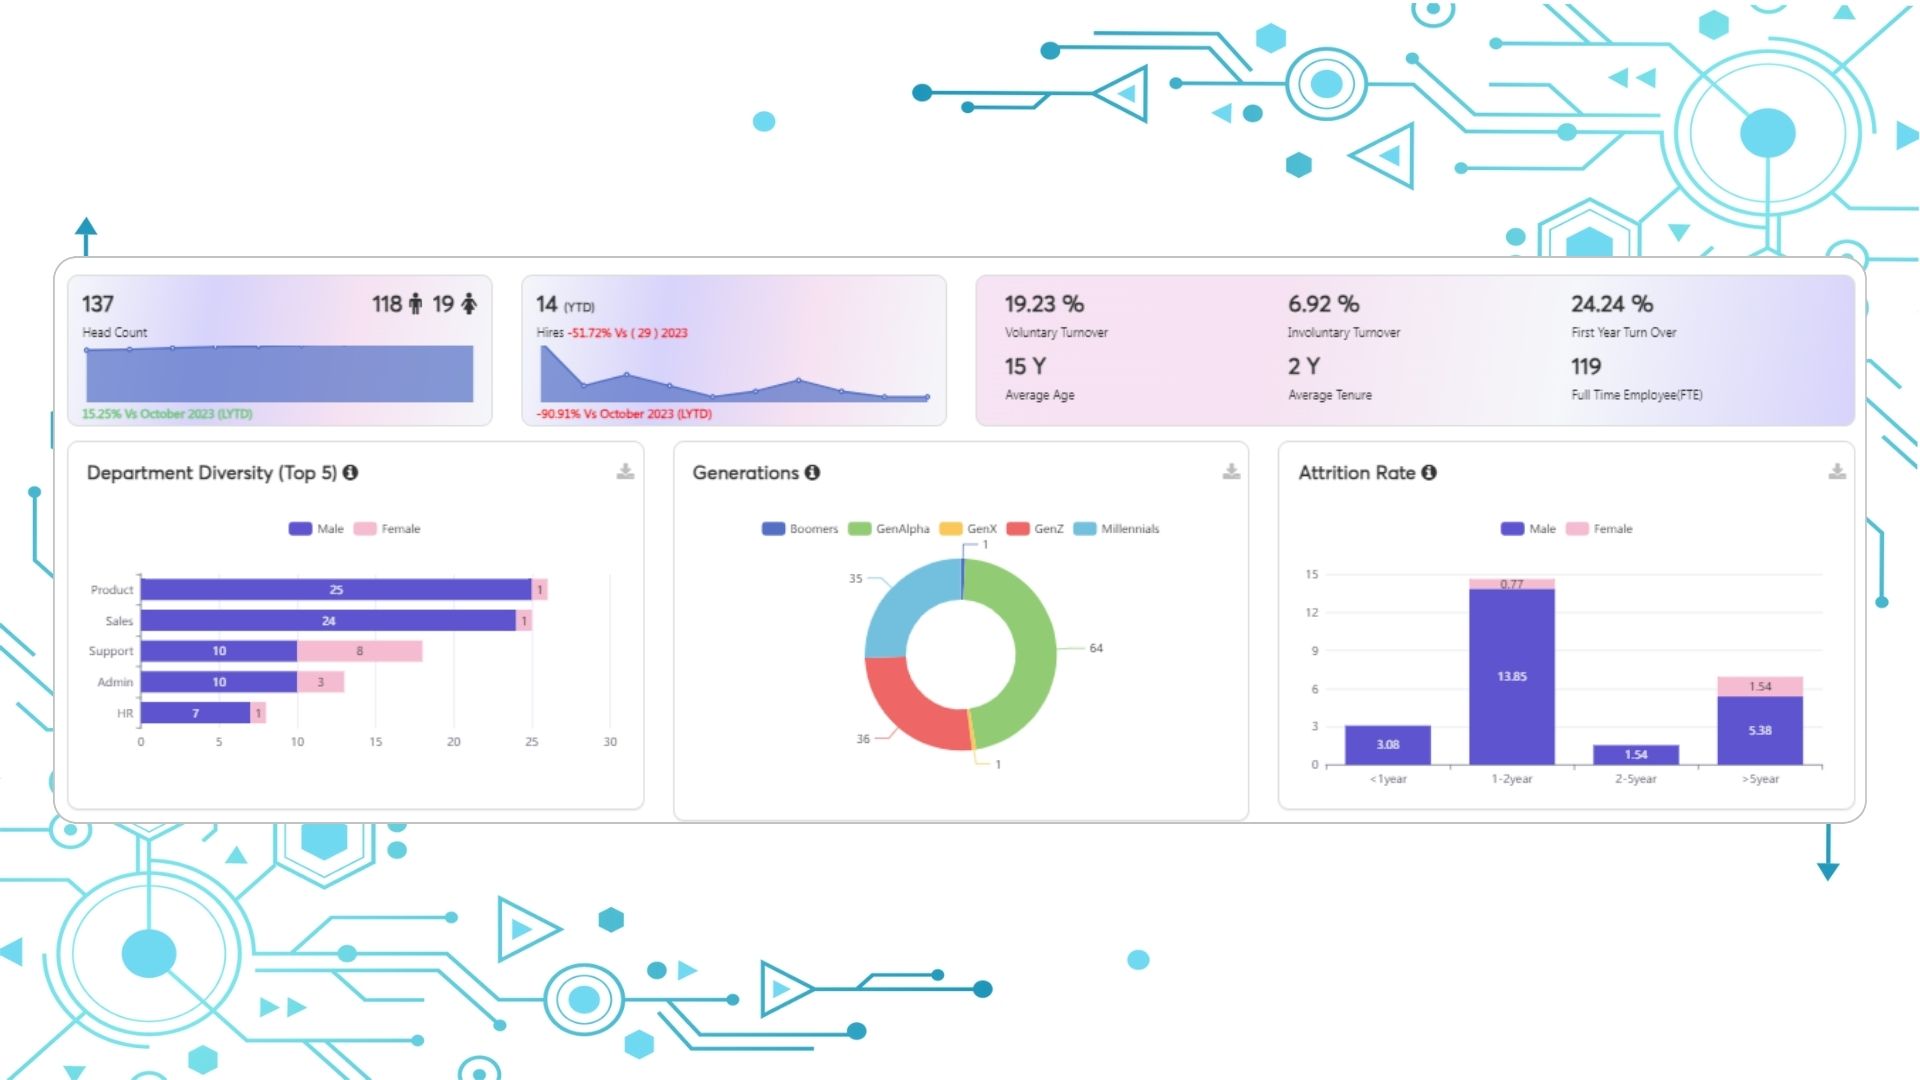Click the 24.24 % First Year Turn Over
1920x1080 pixels.
point(1612,304)
